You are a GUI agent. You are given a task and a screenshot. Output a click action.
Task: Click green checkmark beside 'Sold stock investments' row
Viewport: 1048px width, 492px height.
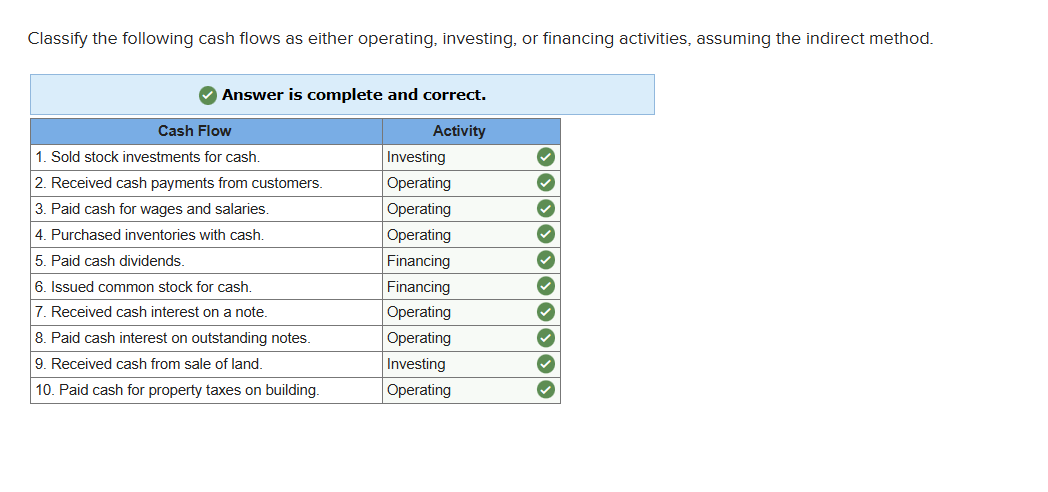coord(545,157)
